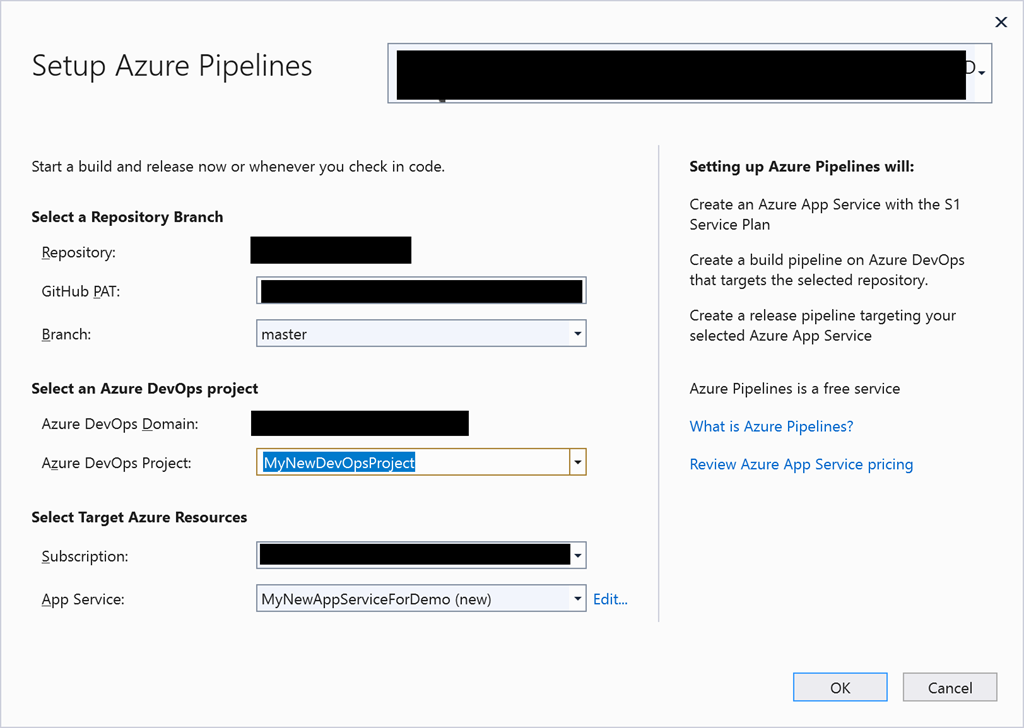This screenshot has height=728, width=1024.
Task: Click the 'Azure DevOps Domain:' label
Action: click(120, 424)
